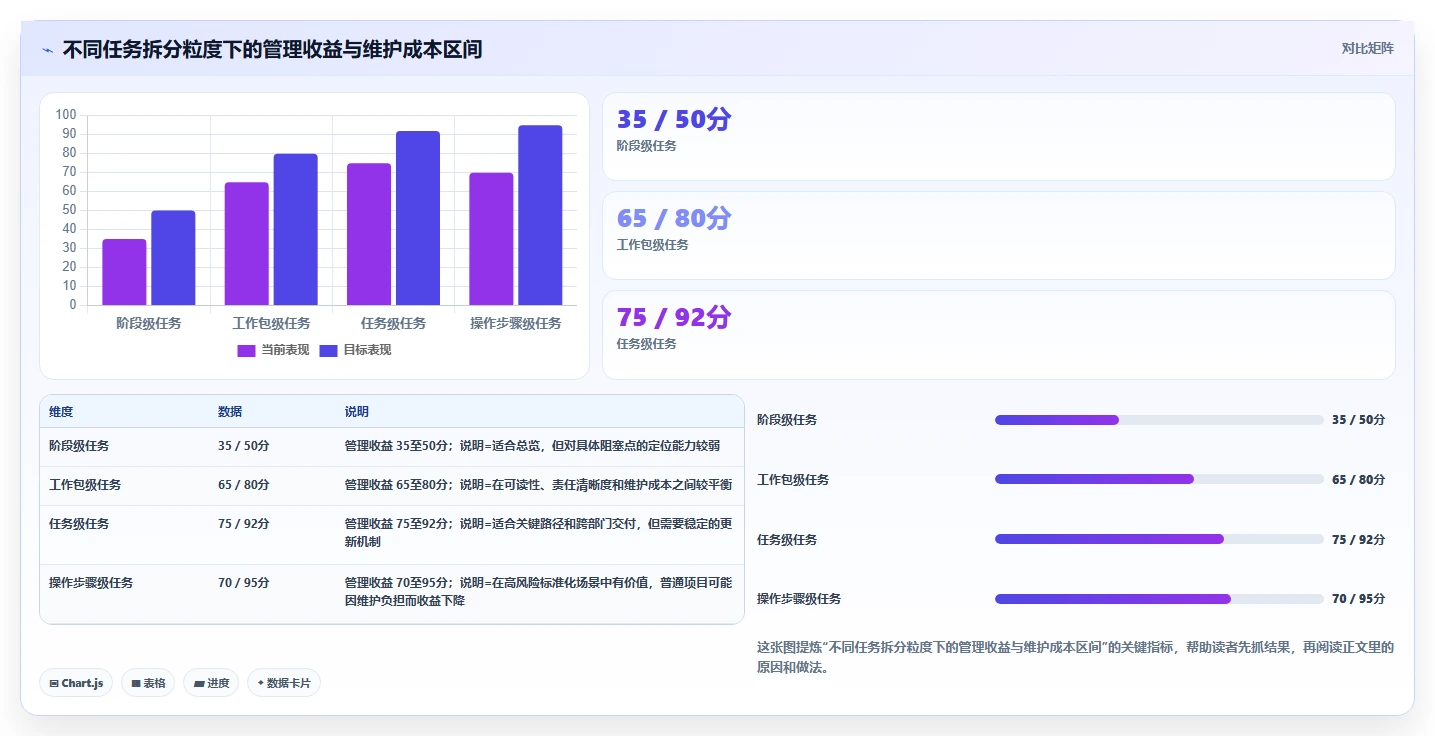Click the 阶段级任务 label in progress list
This screenshot has width=1435, height=736.
coord(787,420)
